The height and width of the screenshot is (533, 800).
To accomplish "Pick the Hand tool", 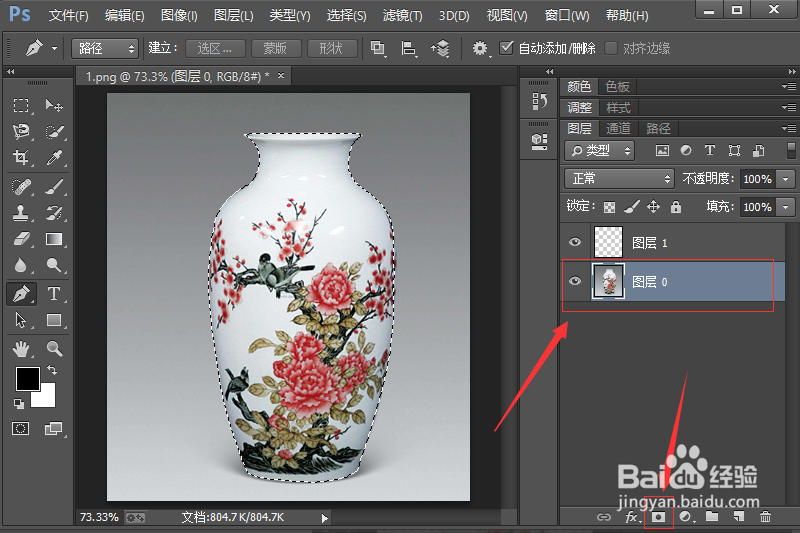I will [x=21, y=349].
